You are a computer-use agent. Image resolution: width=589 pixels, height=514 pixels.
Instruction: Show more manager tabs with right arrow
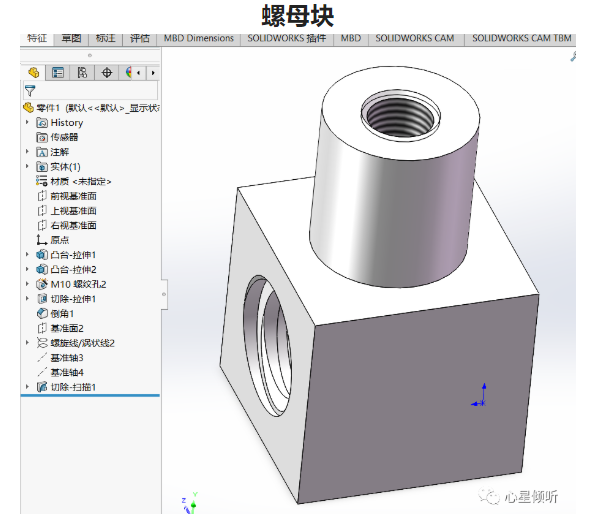coord(153,73)
